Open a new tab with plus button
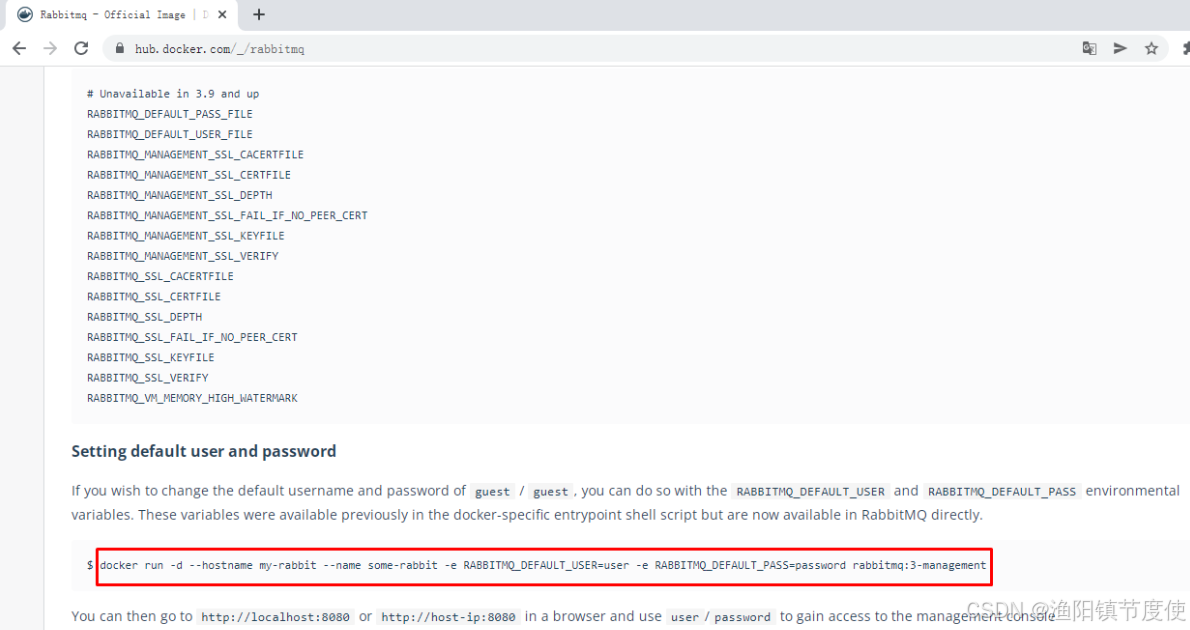This screenshot has height=630, width=1190. pos(259,14)
